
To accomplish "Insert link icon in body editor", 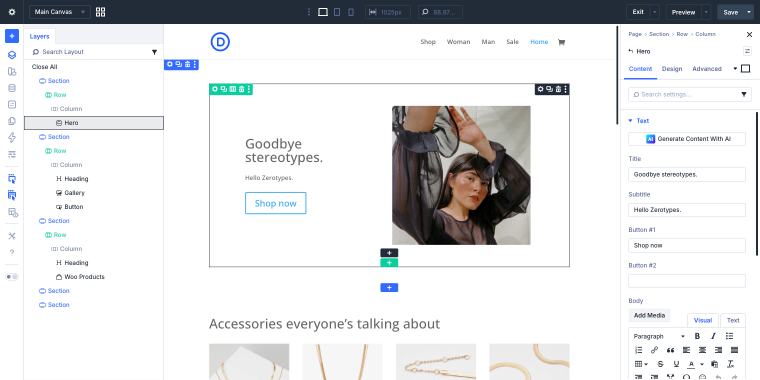I will 654,350.
